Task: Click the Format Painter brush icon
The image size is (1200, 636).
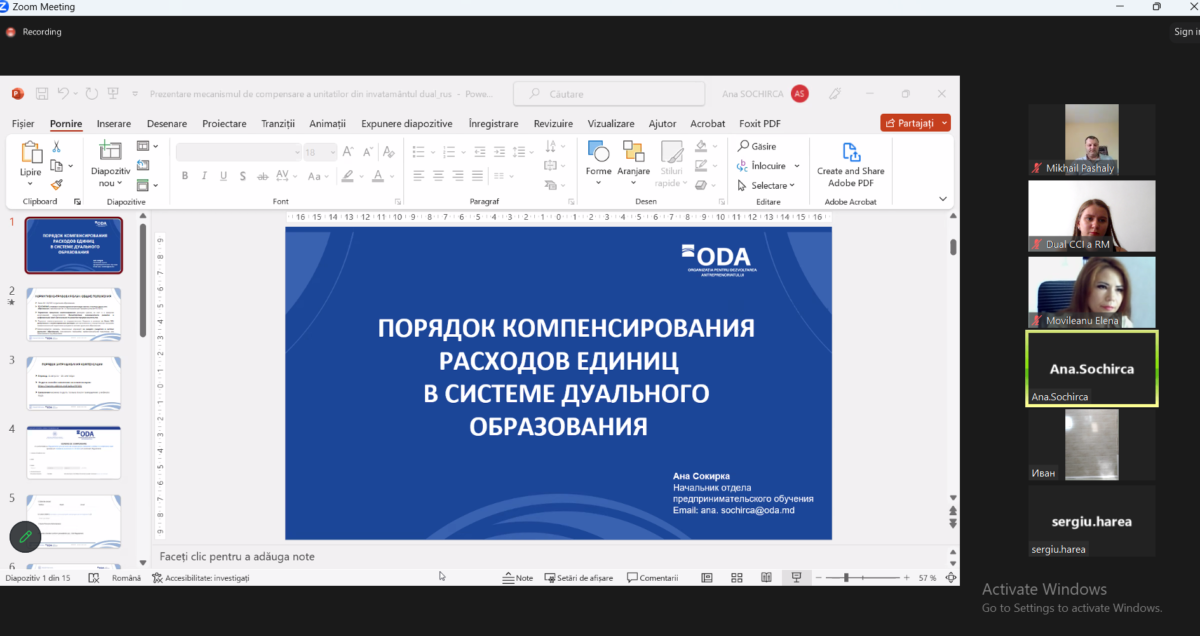Action: click(57, 184)
